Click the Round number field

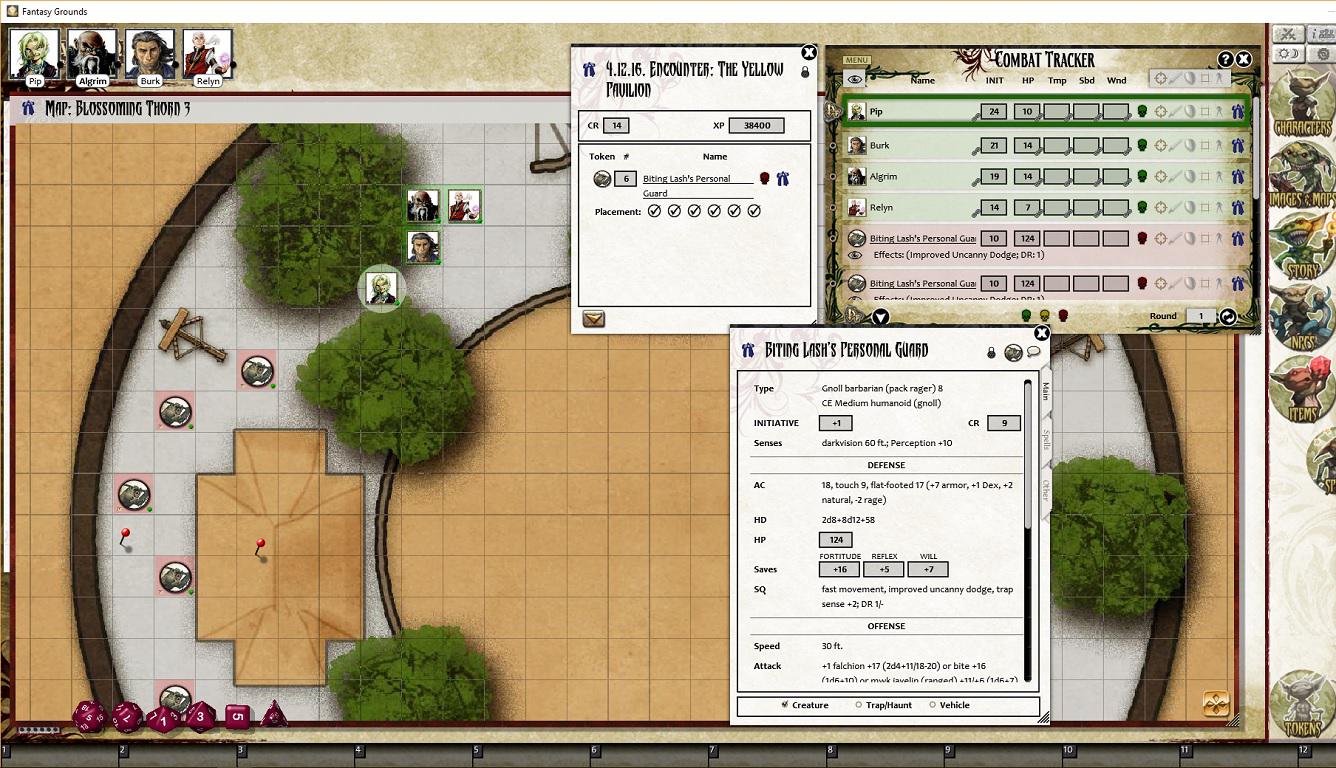click(x=1200, y=316)
